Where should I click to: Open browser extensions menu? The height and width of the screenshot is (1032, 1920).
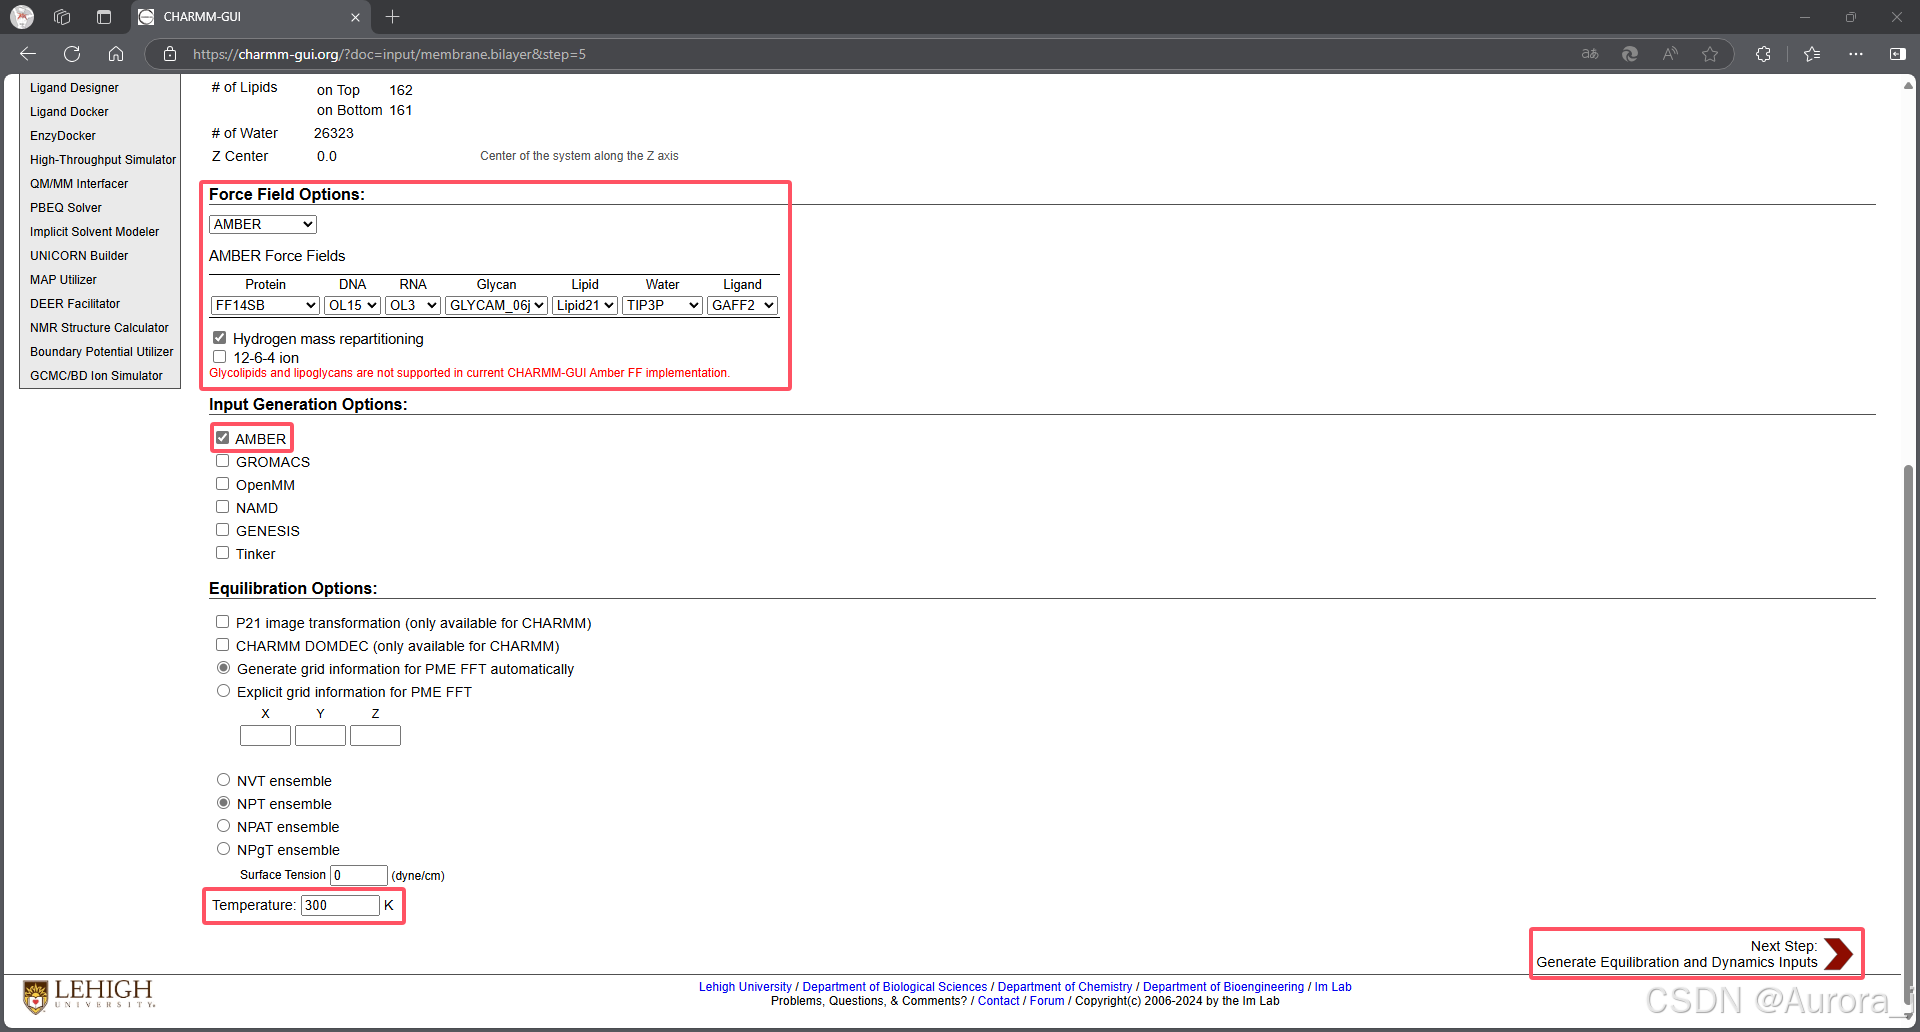[1763, 54]
